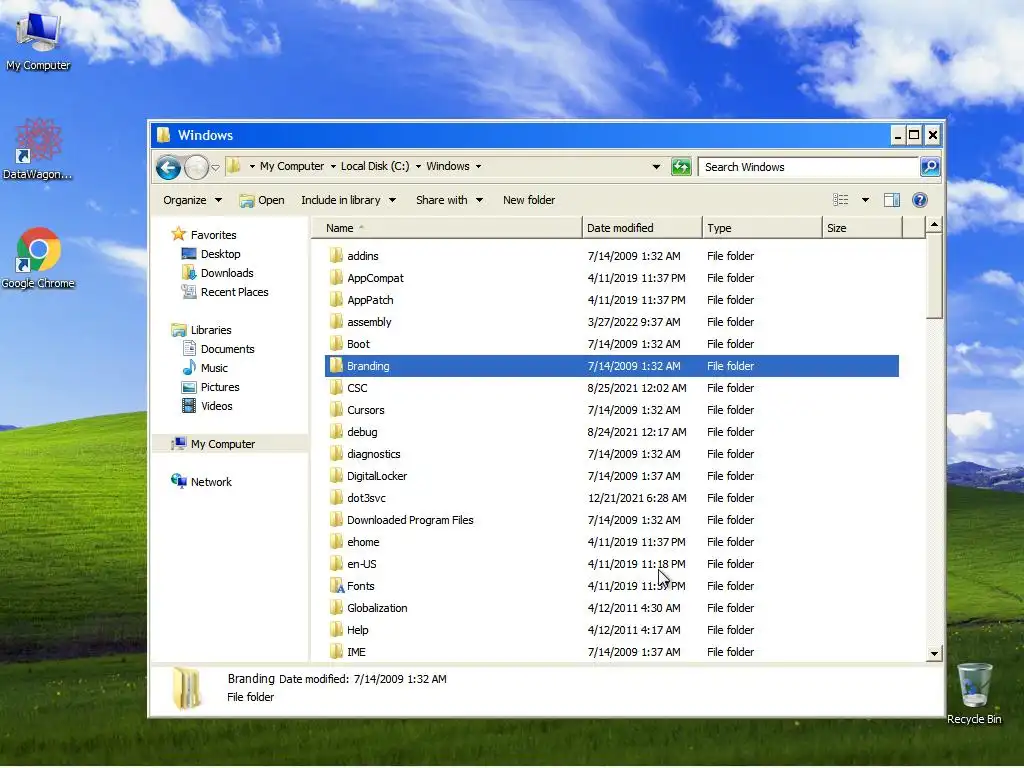Click the Windows breadcrumb segment
The image size is (1024, 768).
pos(448,166)
